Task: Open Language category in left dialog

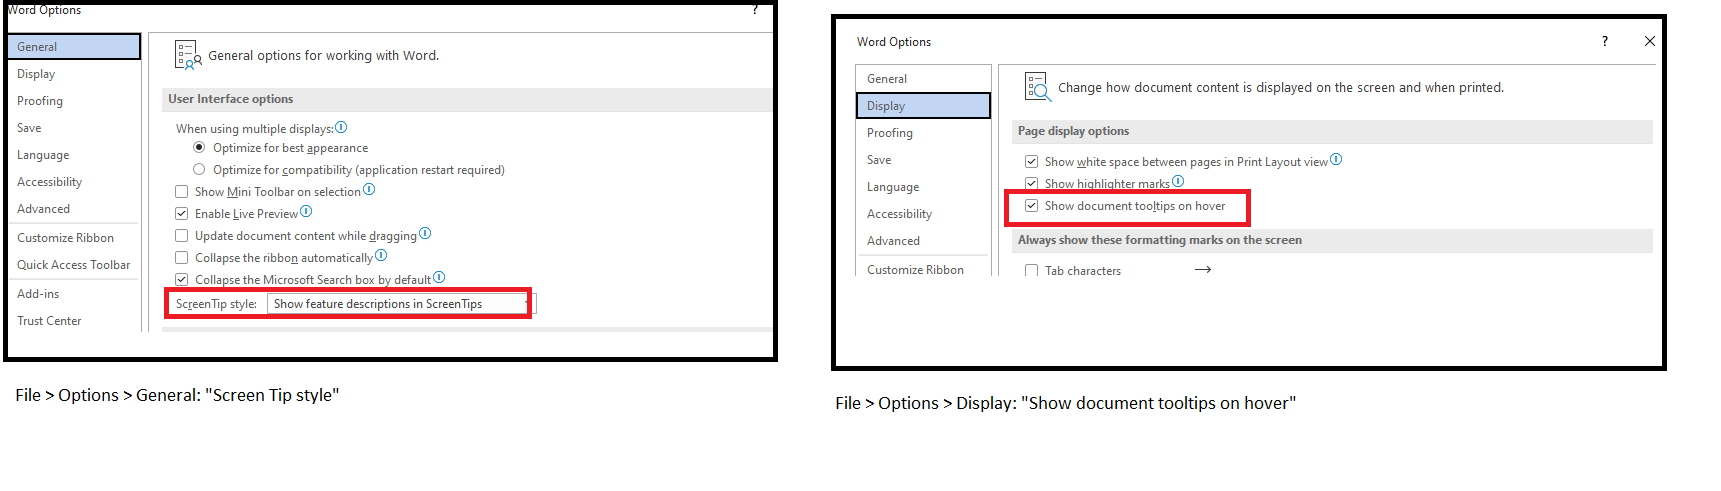Action: [73, 154]
